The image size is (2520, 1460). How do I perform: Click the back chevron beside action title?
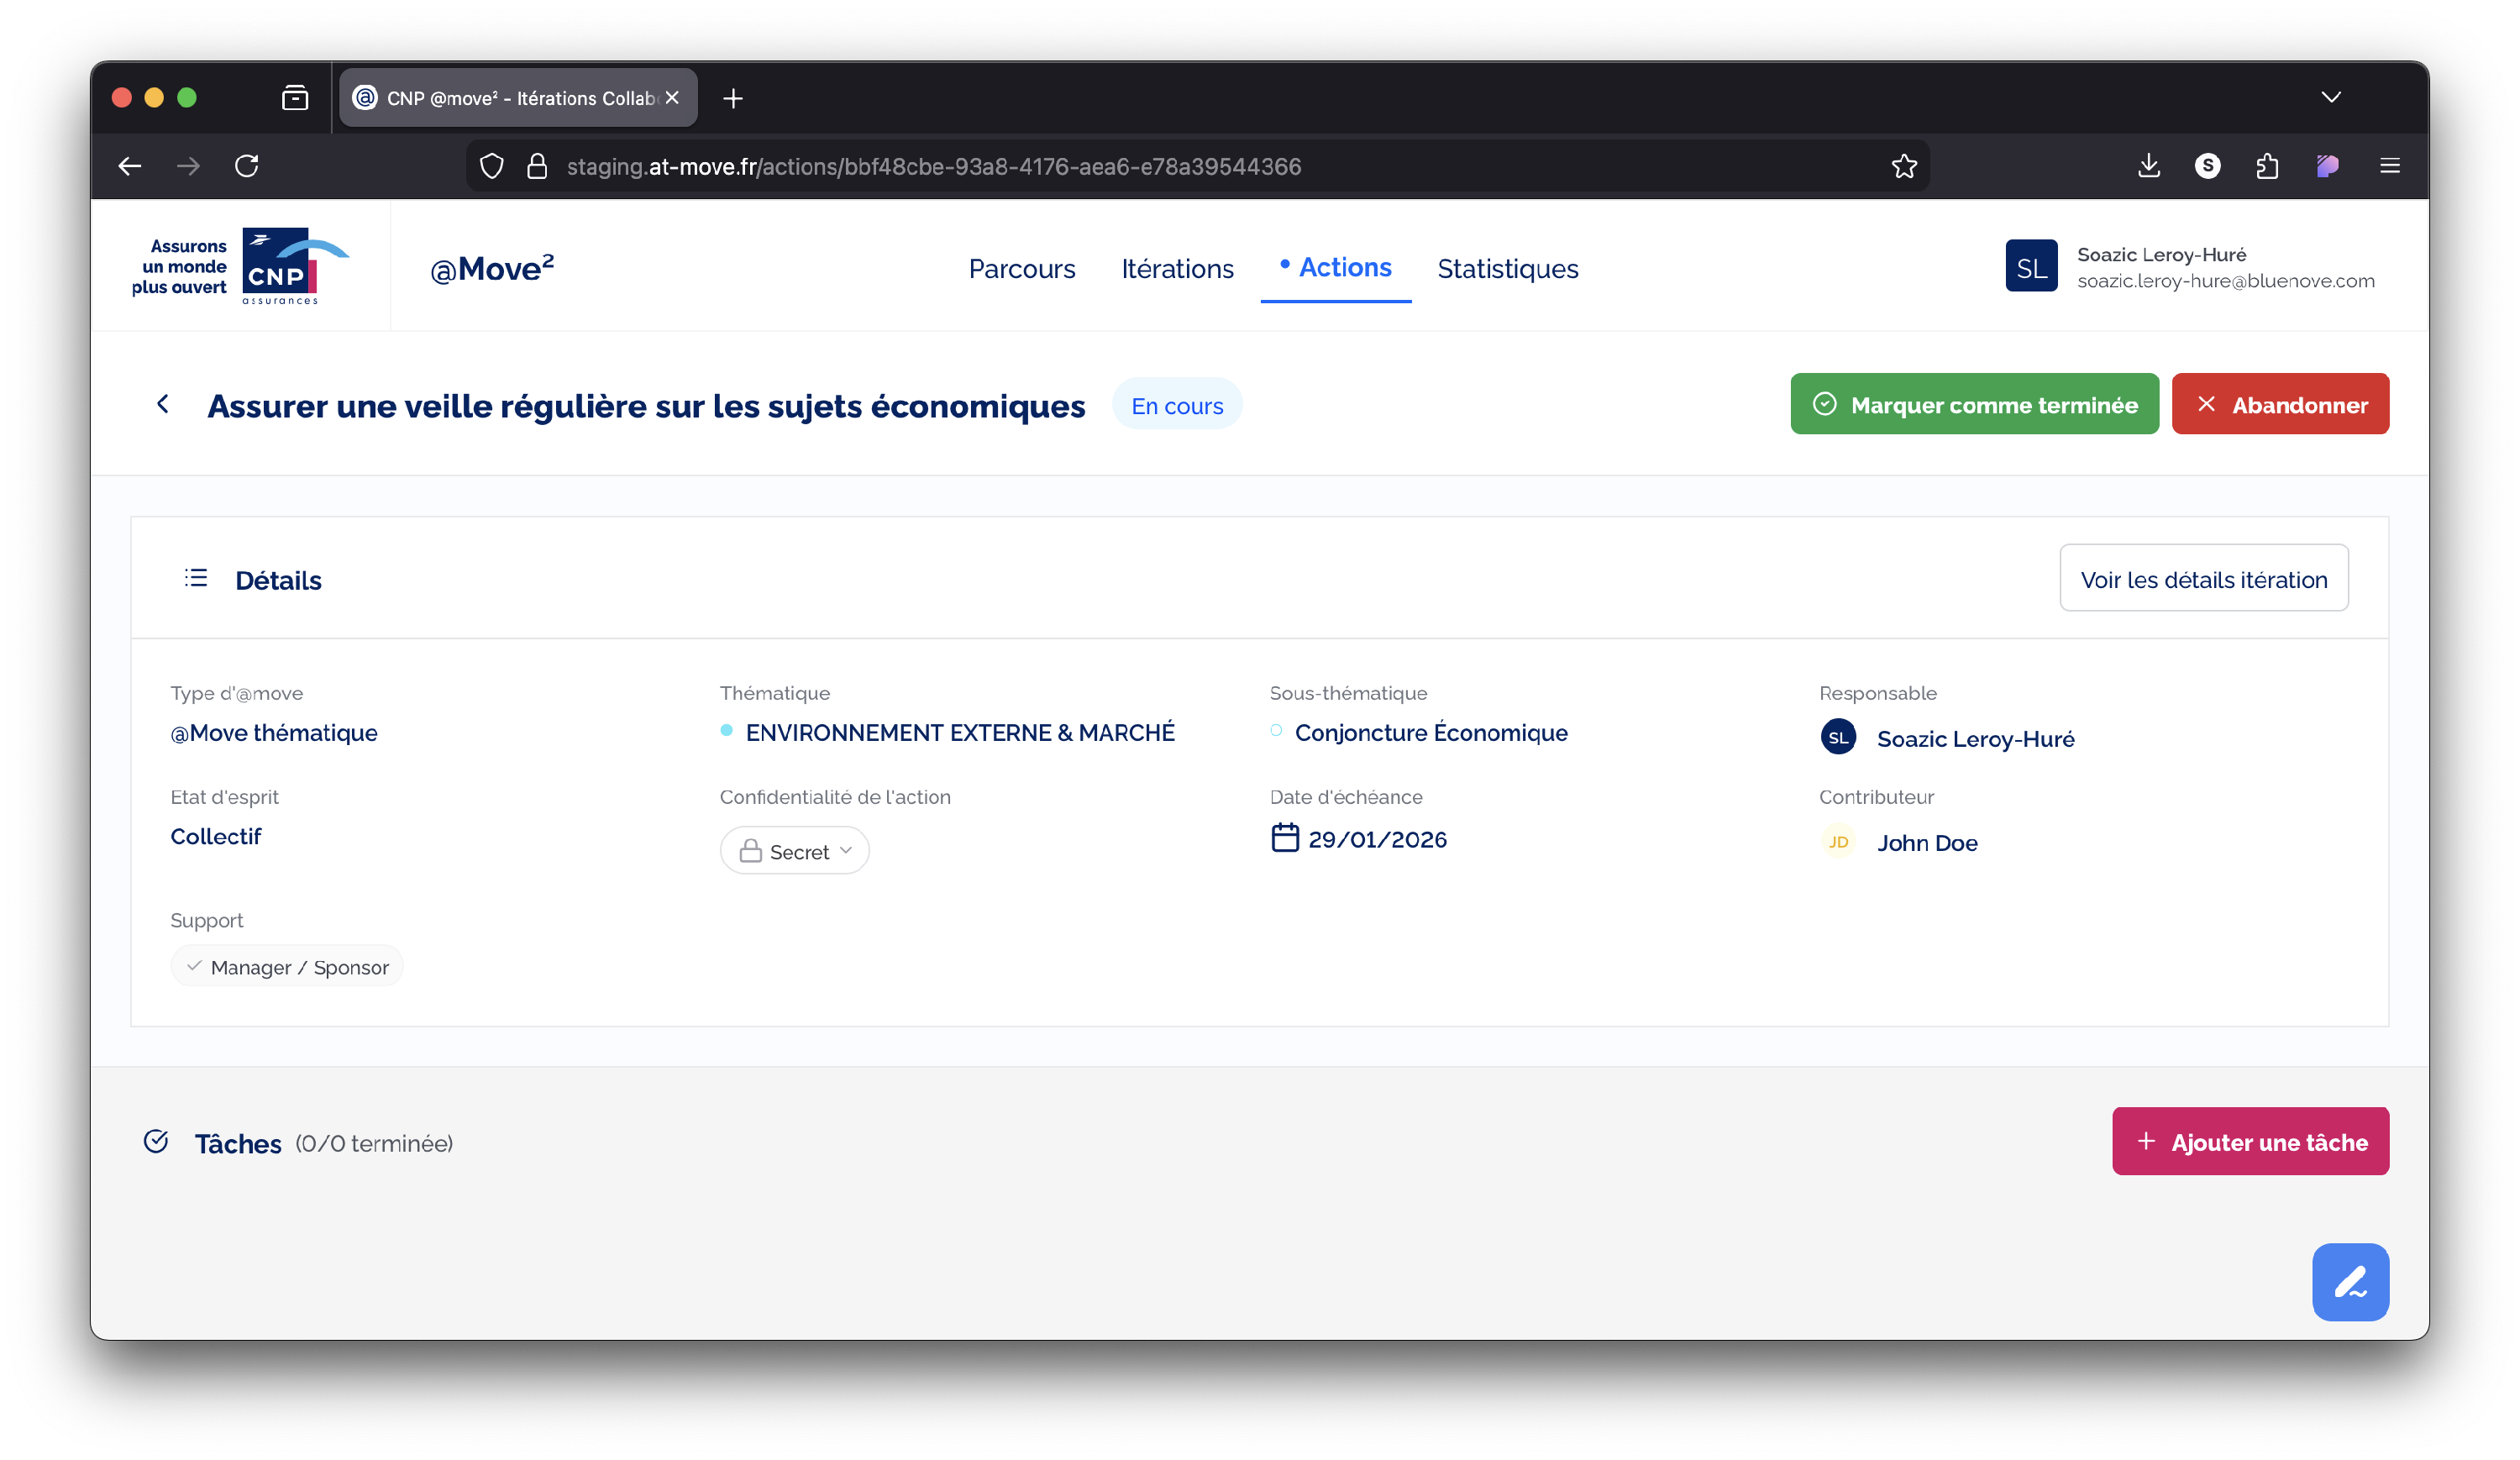163,404
